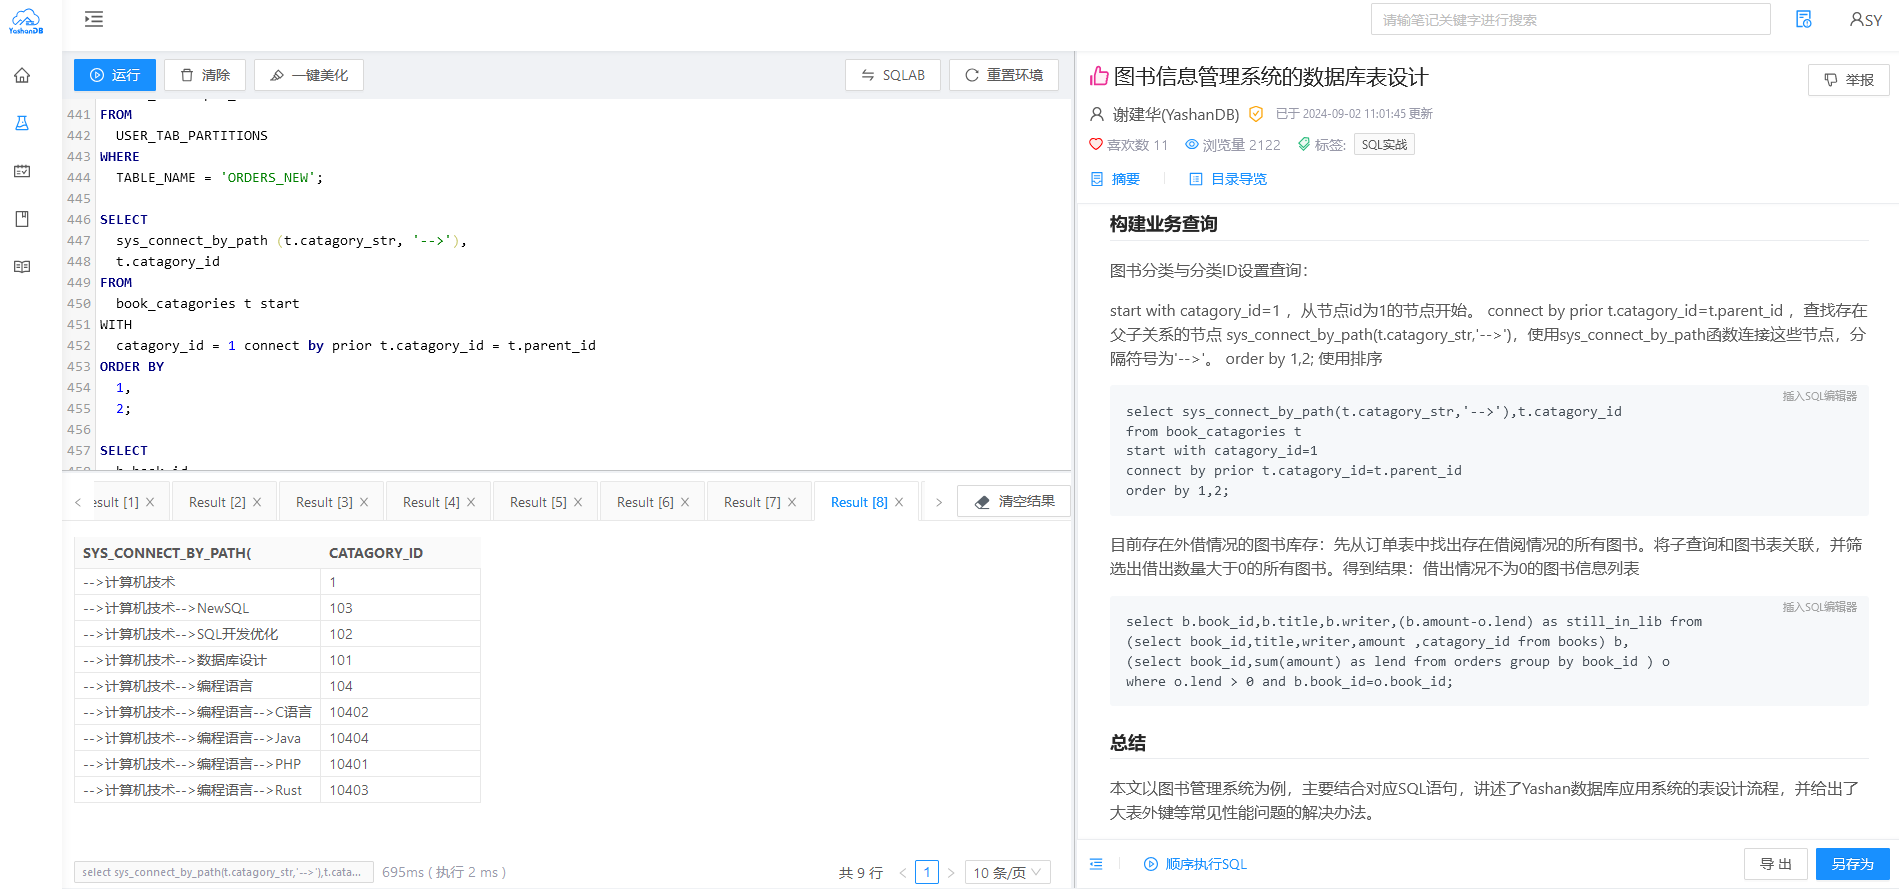The width and height of the screenshot is (1899, 889).
Task: Report the article with the 举报 button
Action: (x=1849, y=80)
